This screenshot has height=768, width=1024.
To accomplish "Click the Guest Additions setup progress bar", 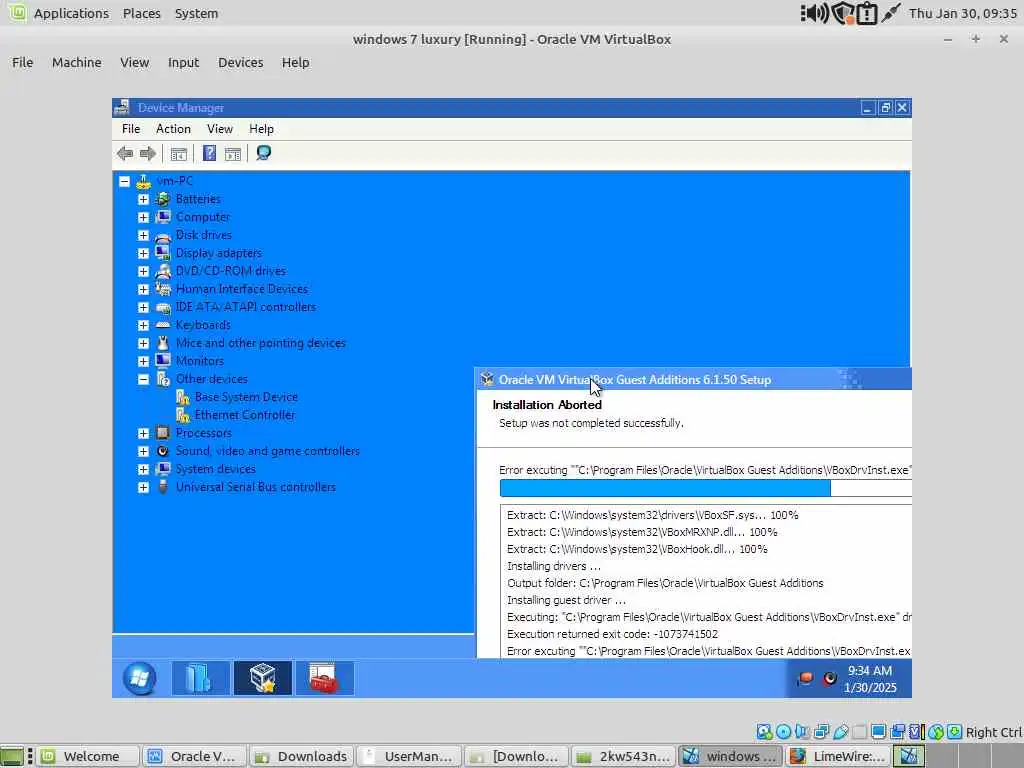I will [705, 488].
